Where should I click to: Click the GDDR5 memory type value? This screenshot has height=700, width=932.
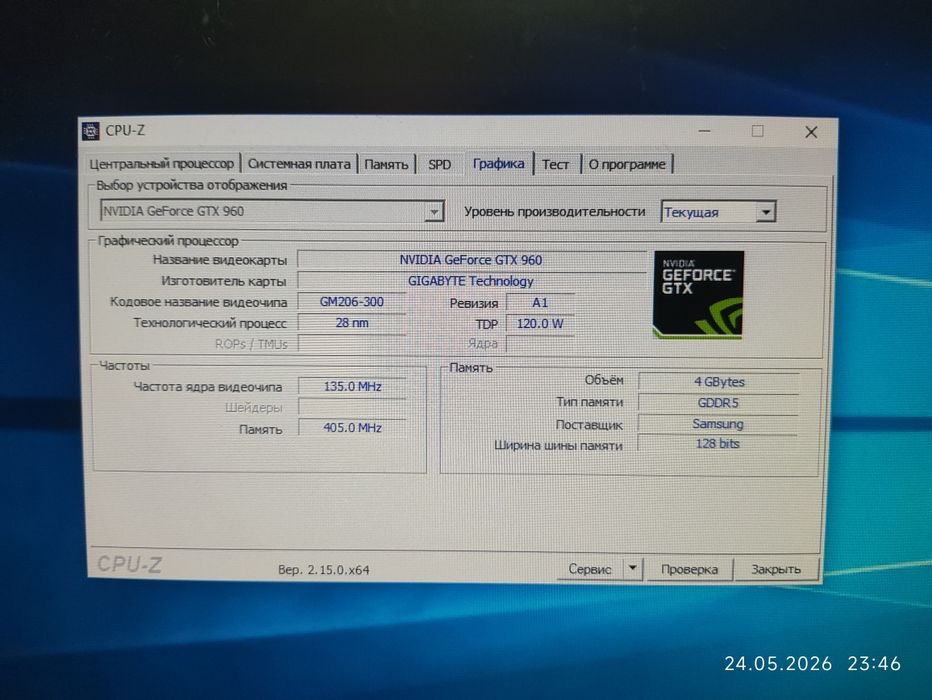tap(719, 403)
